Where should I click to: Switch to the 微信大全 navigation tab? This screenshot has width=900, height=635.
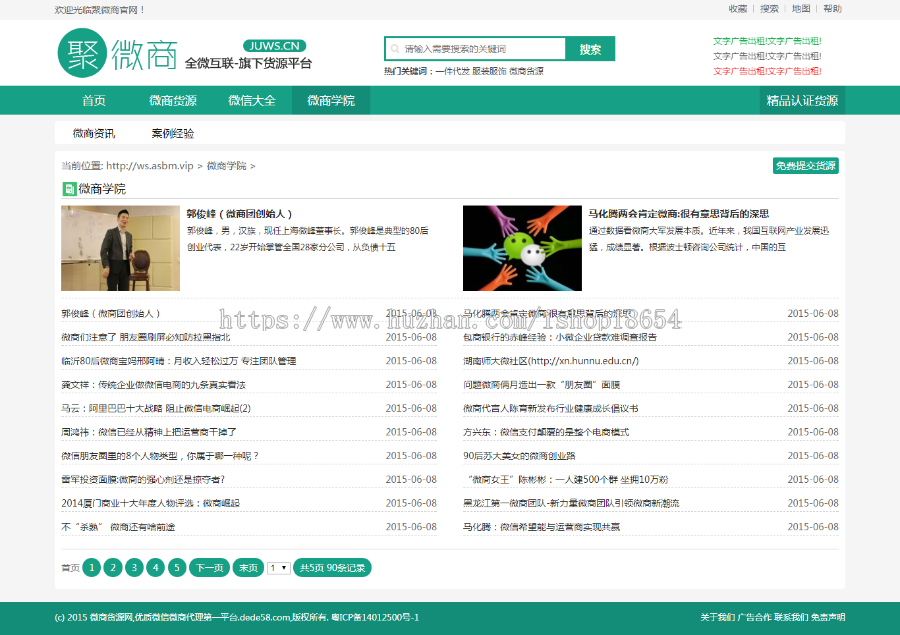[x=251, y=101]
